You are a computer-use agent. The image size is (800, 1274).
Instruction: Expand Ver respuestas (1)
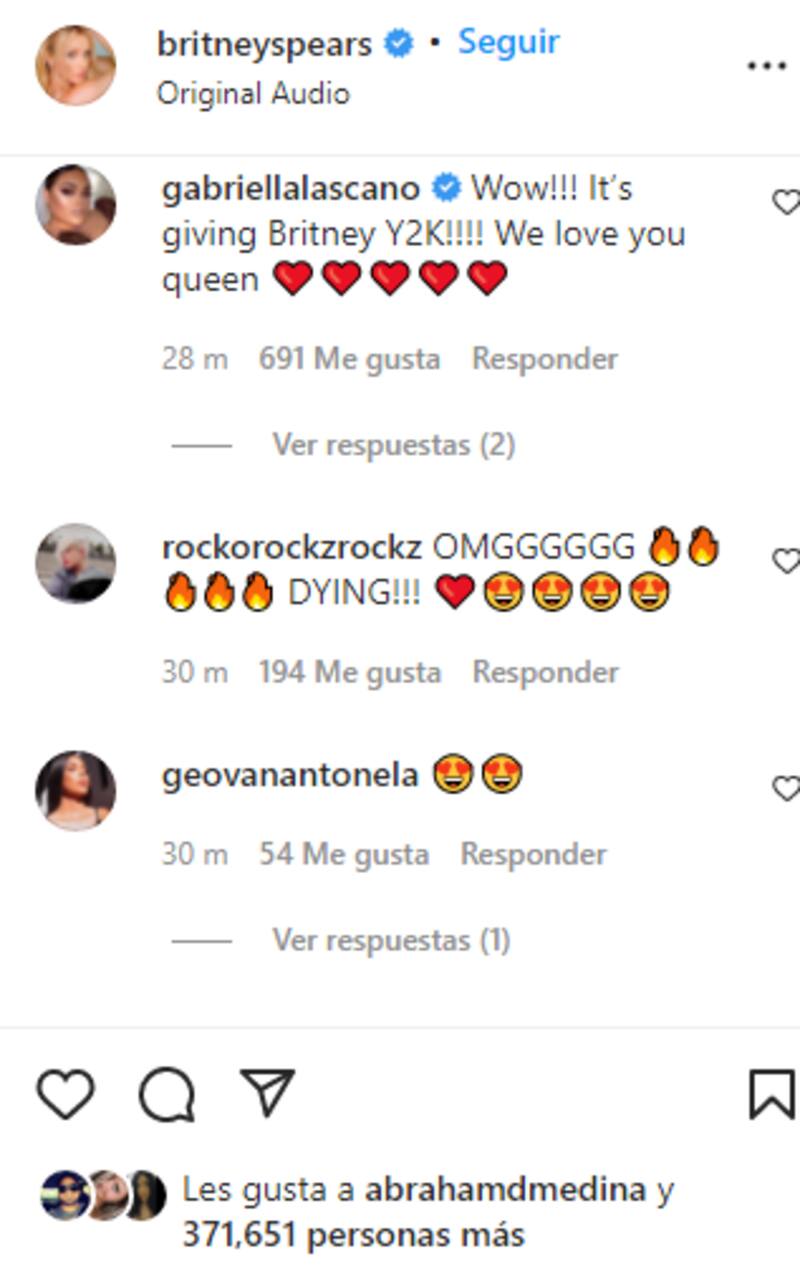click(x=391, y=940)
